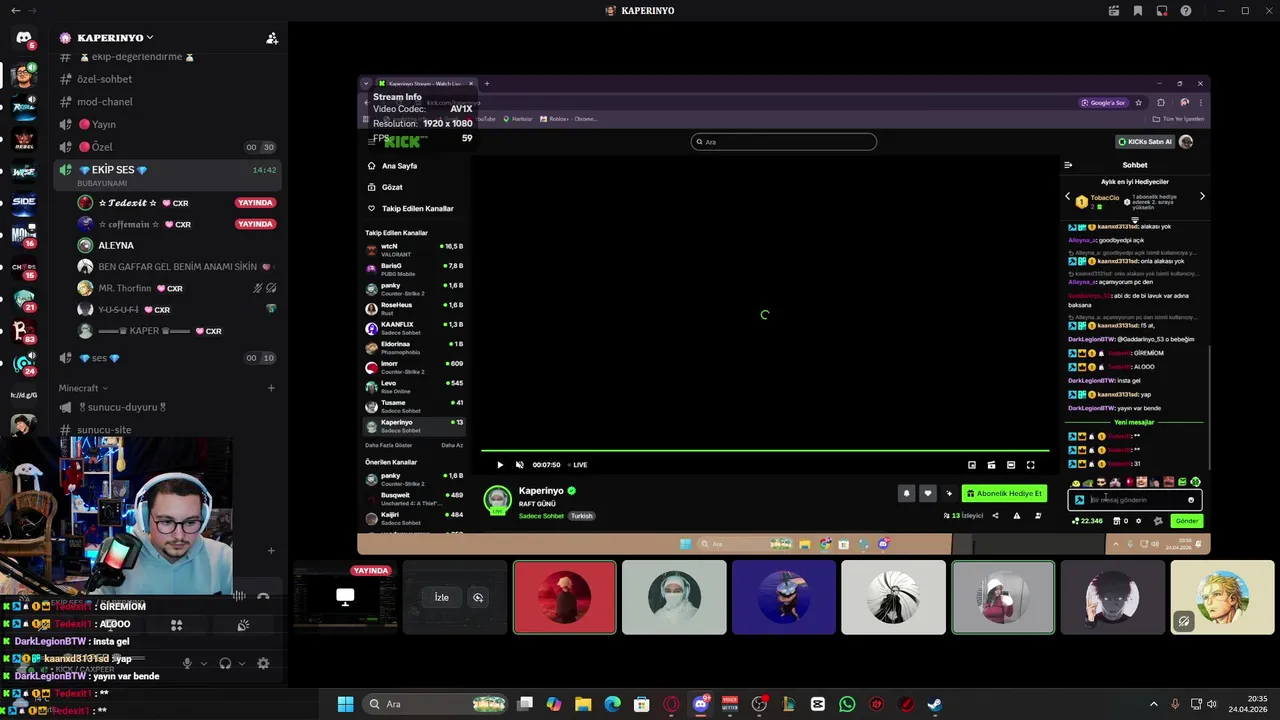Next gifter arrow in Kick leaderboard
This screenshot has width=1280, height=720.
pos(1202,197)
